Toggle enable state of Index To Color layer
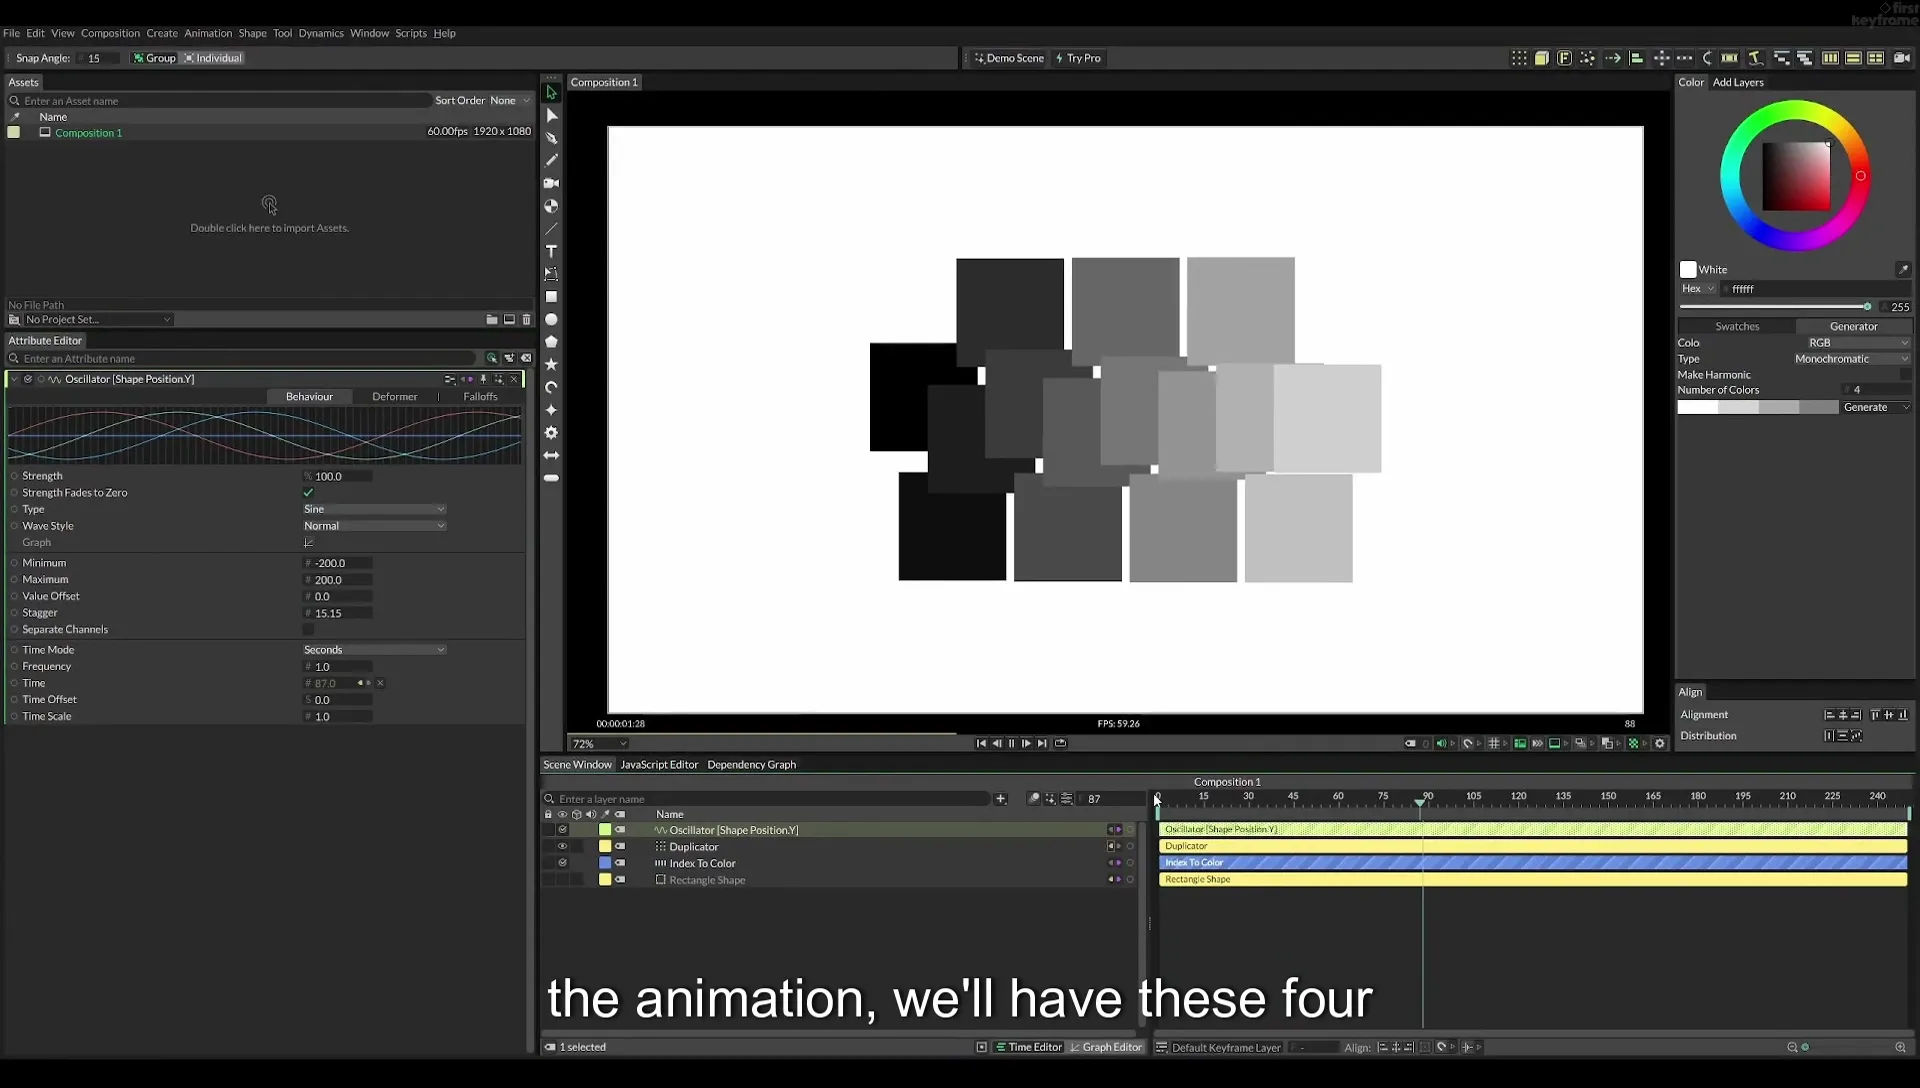The width and height of the screenshot is (1920, 1088). tap(562, 863)
